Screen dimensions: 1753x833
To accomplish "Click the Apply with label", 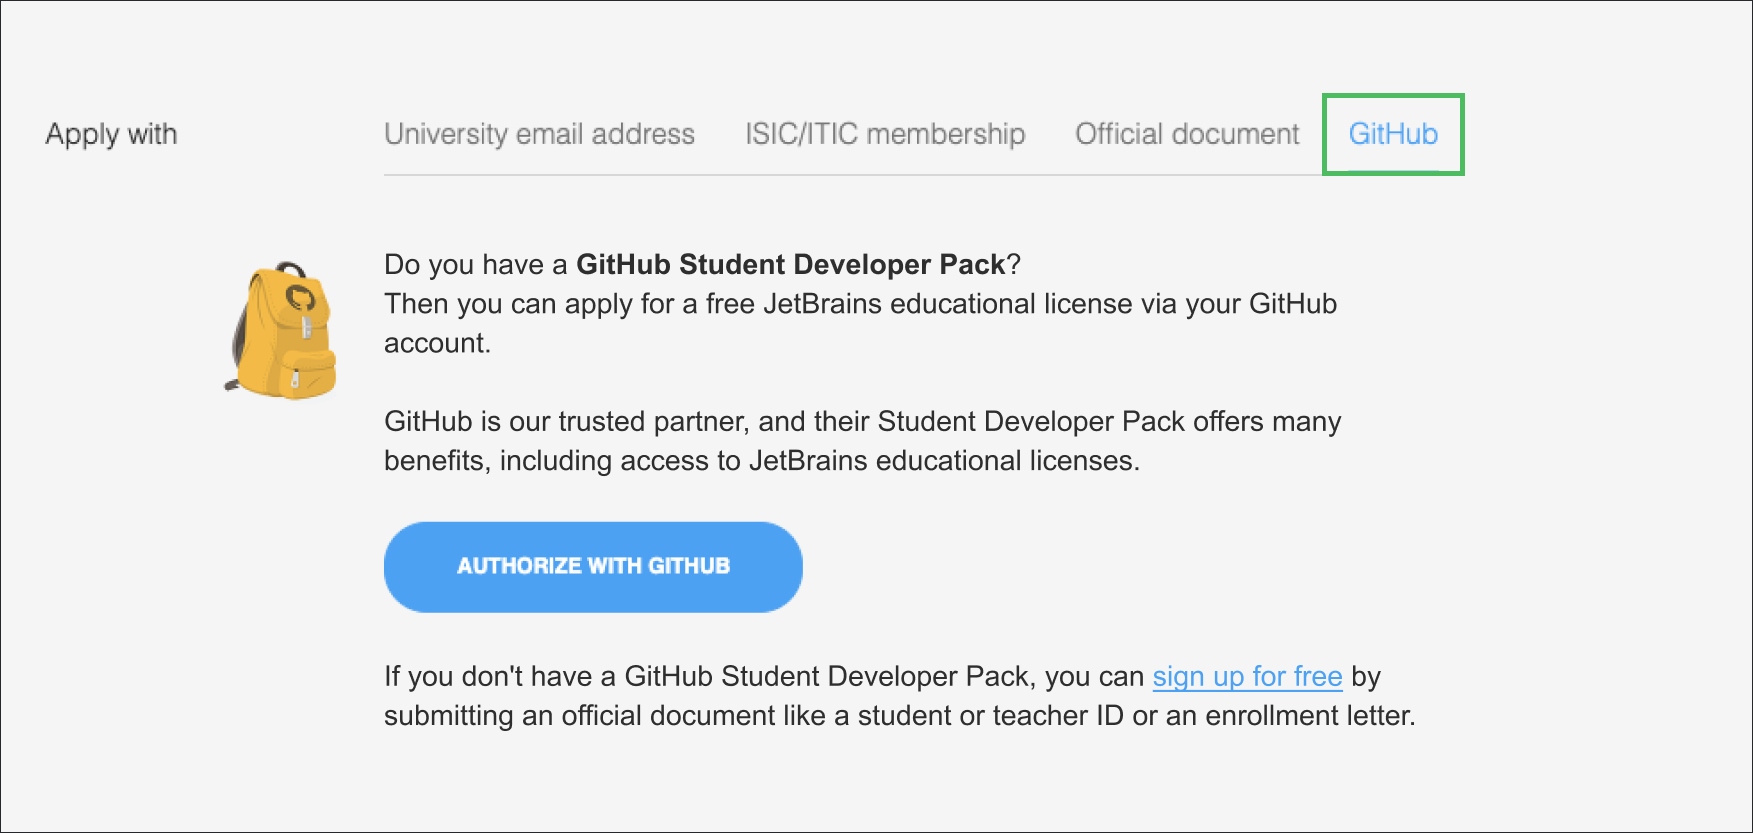I will [111, 134].
